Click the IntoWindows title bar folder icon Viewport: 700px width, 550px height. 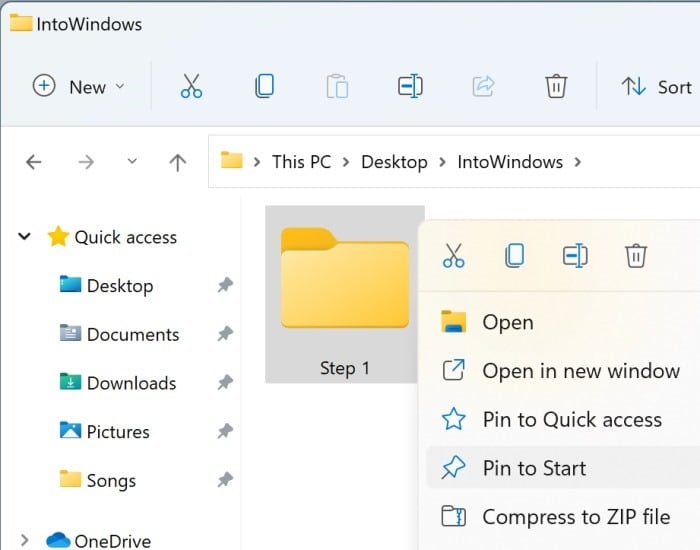pyautogui.click(x=21, y=23)
